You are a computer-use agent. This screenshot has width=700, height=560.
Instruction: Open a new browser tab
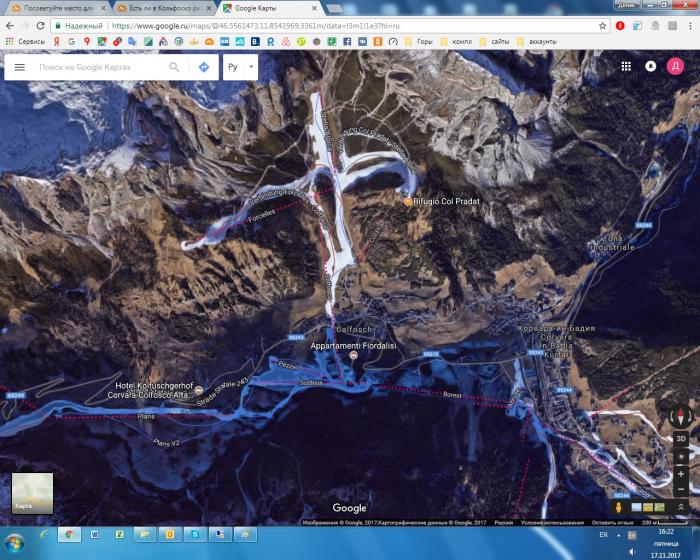pos(335,8)
